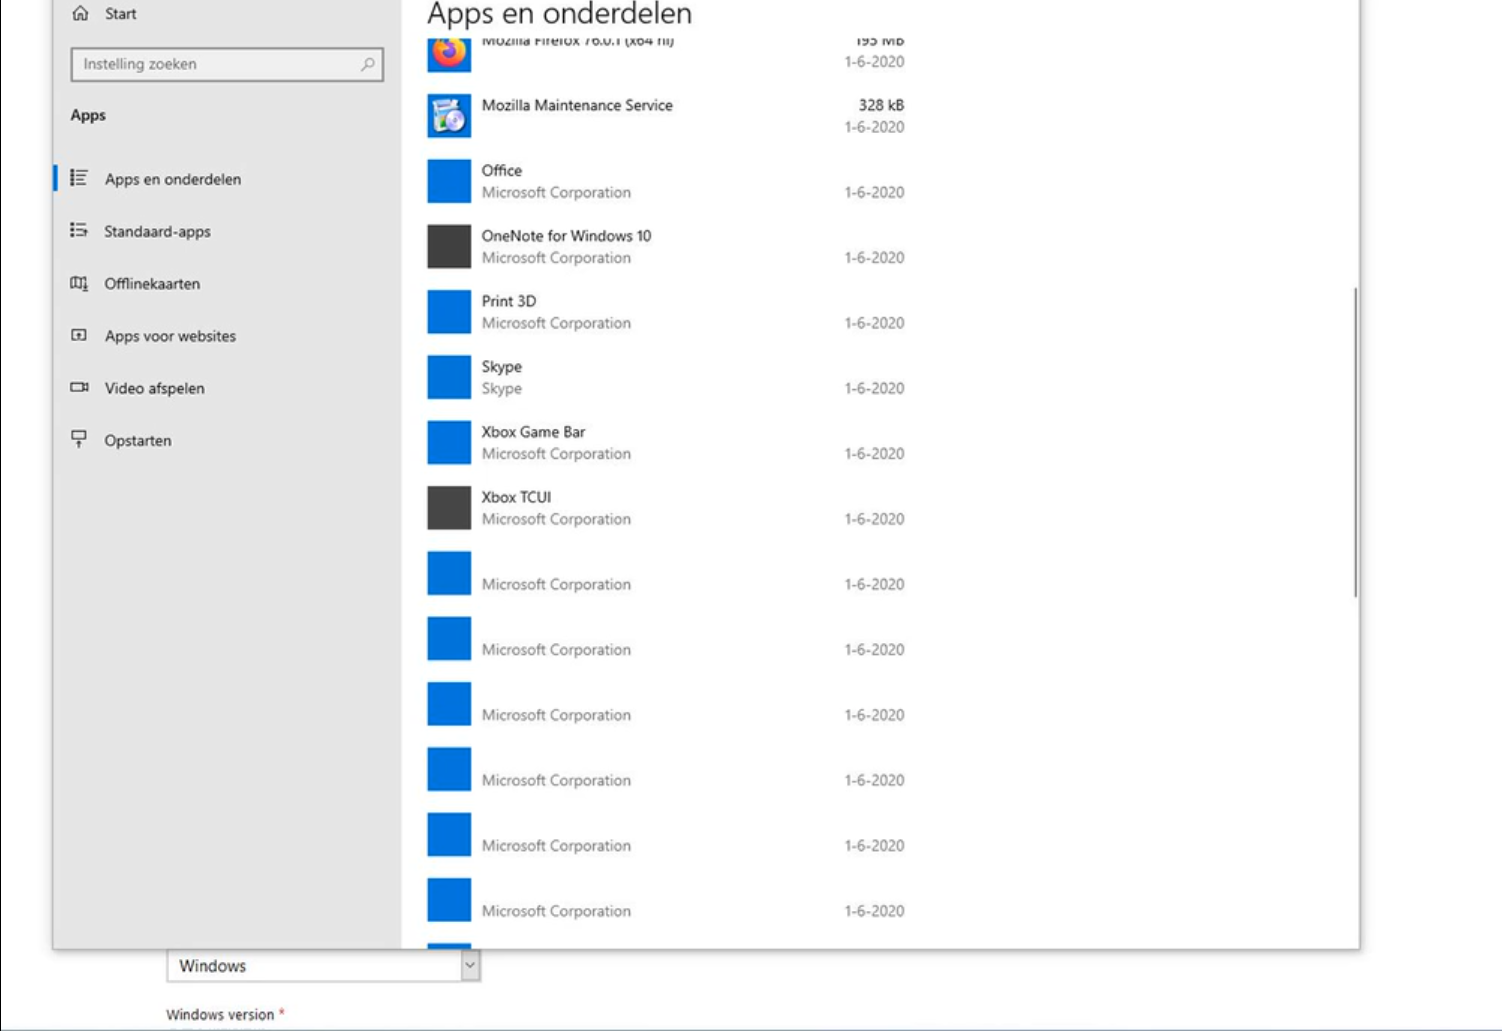Return to Start settings home
The height and width of the screenshot is (1031, 1502).
pos(120,14)
